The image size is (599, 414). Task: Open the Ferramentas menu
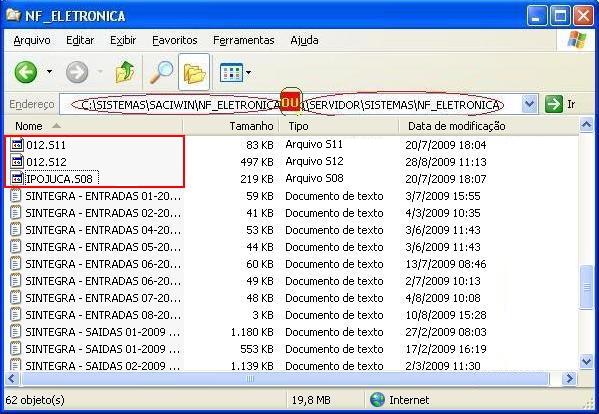244,40
